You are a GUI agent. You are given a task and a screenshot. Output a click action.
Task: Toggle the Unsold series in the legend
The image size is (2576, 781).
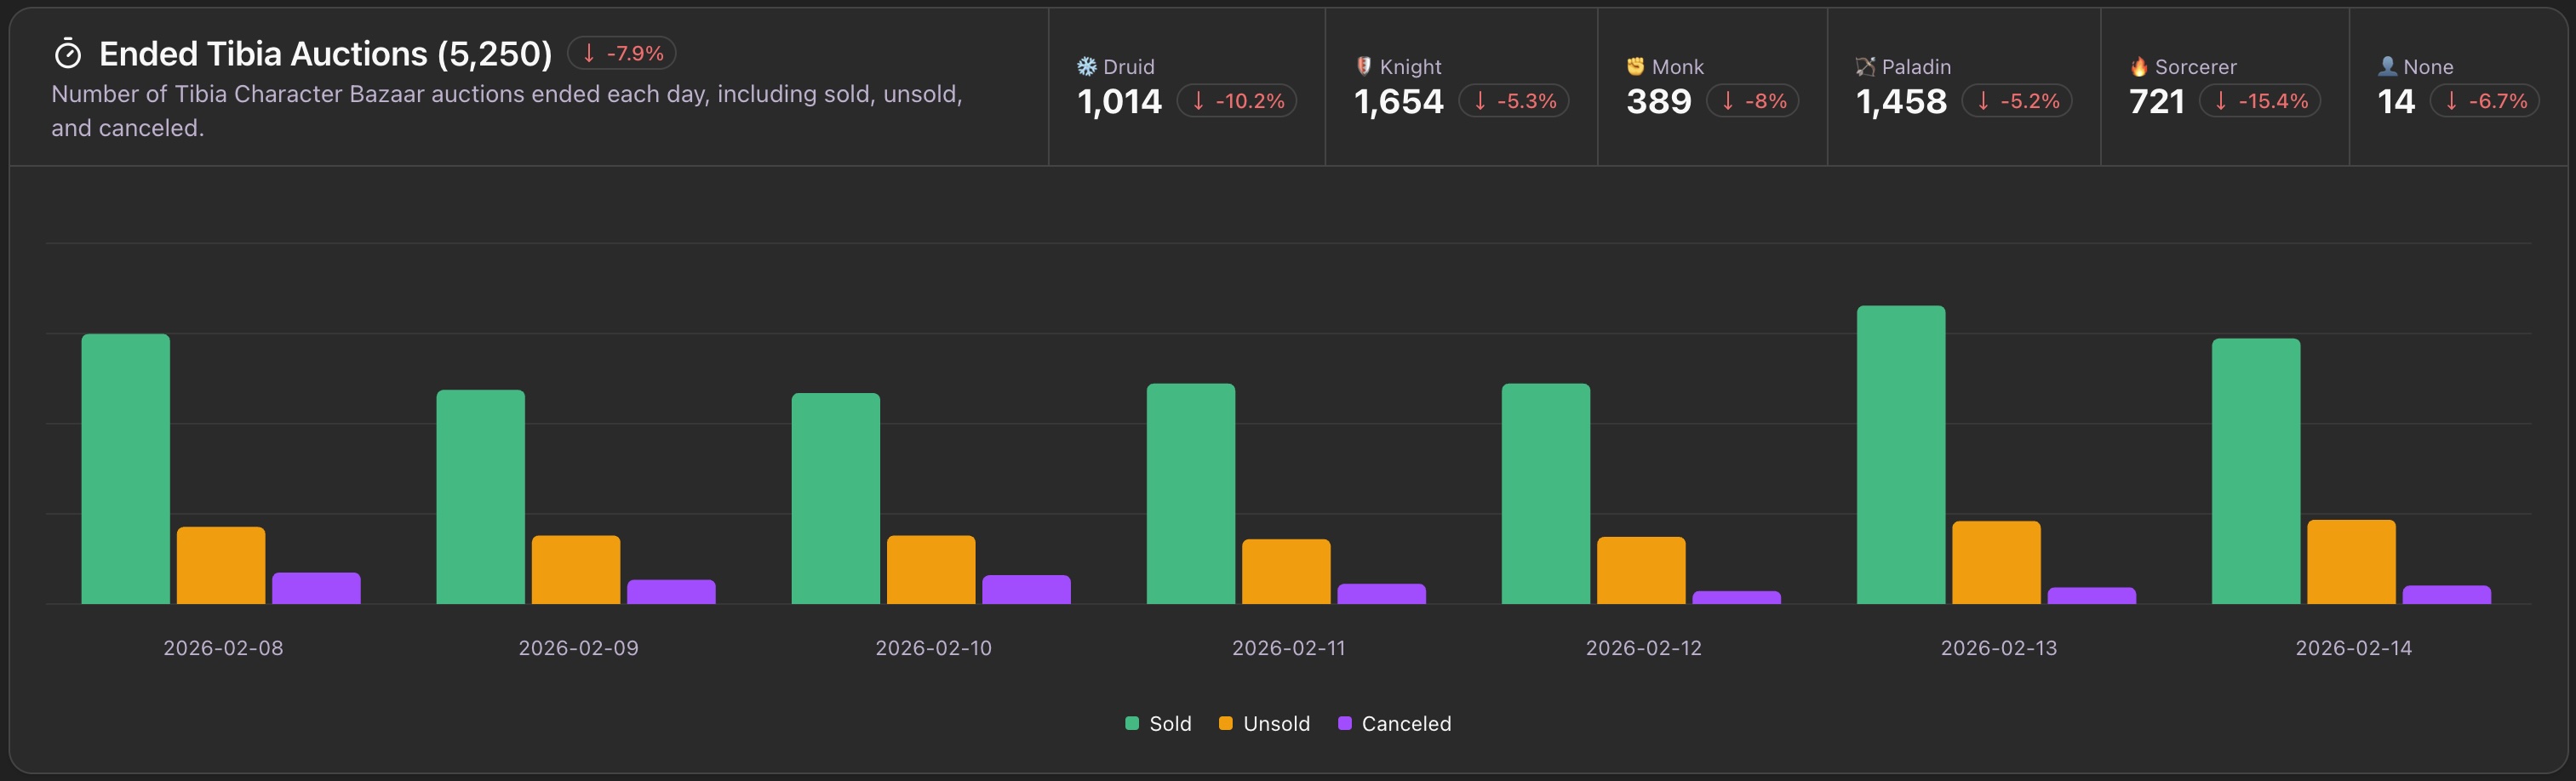point(1264,723)
